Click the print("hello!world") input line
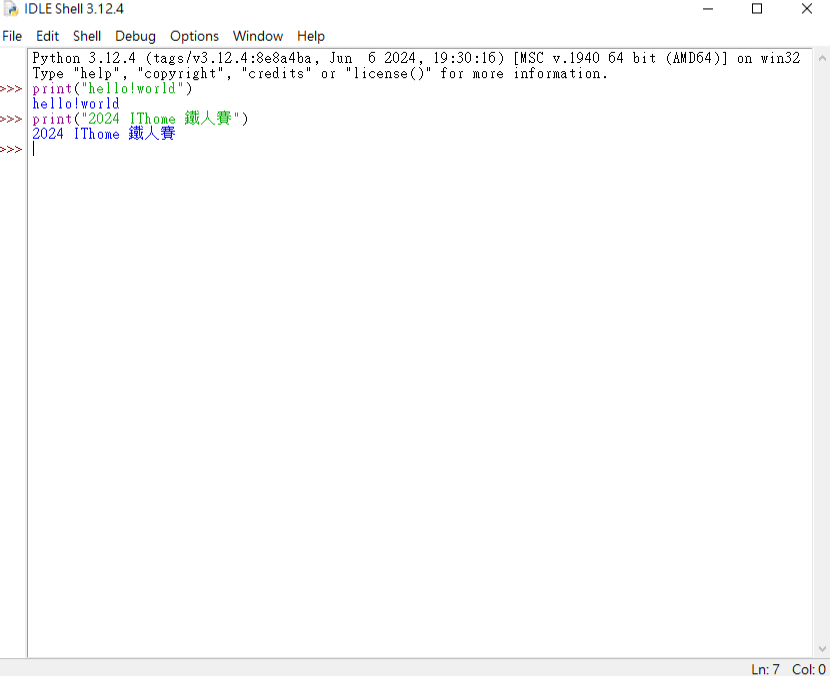This screenshot has height=676, width=830. tap(112, 88)
